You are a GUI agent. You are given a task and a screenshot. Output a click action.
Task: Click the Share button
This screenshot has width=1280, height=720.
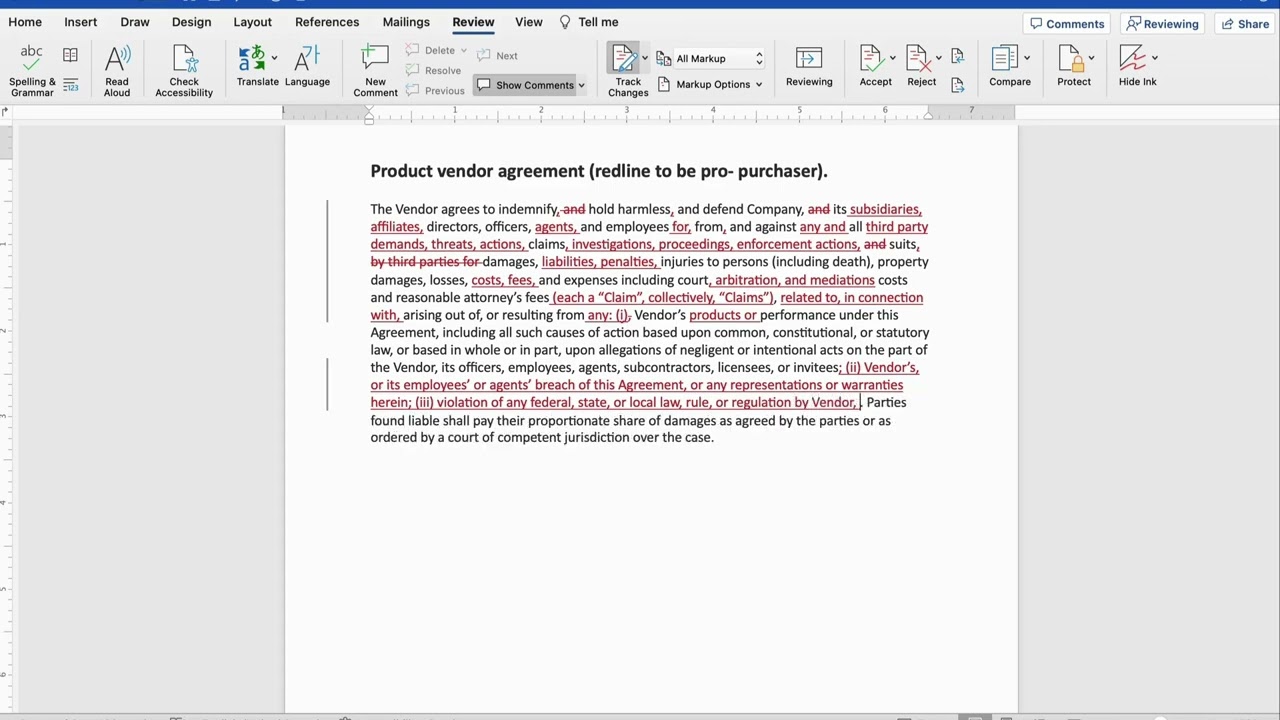pyautogui.click(x=1244, y=24)
